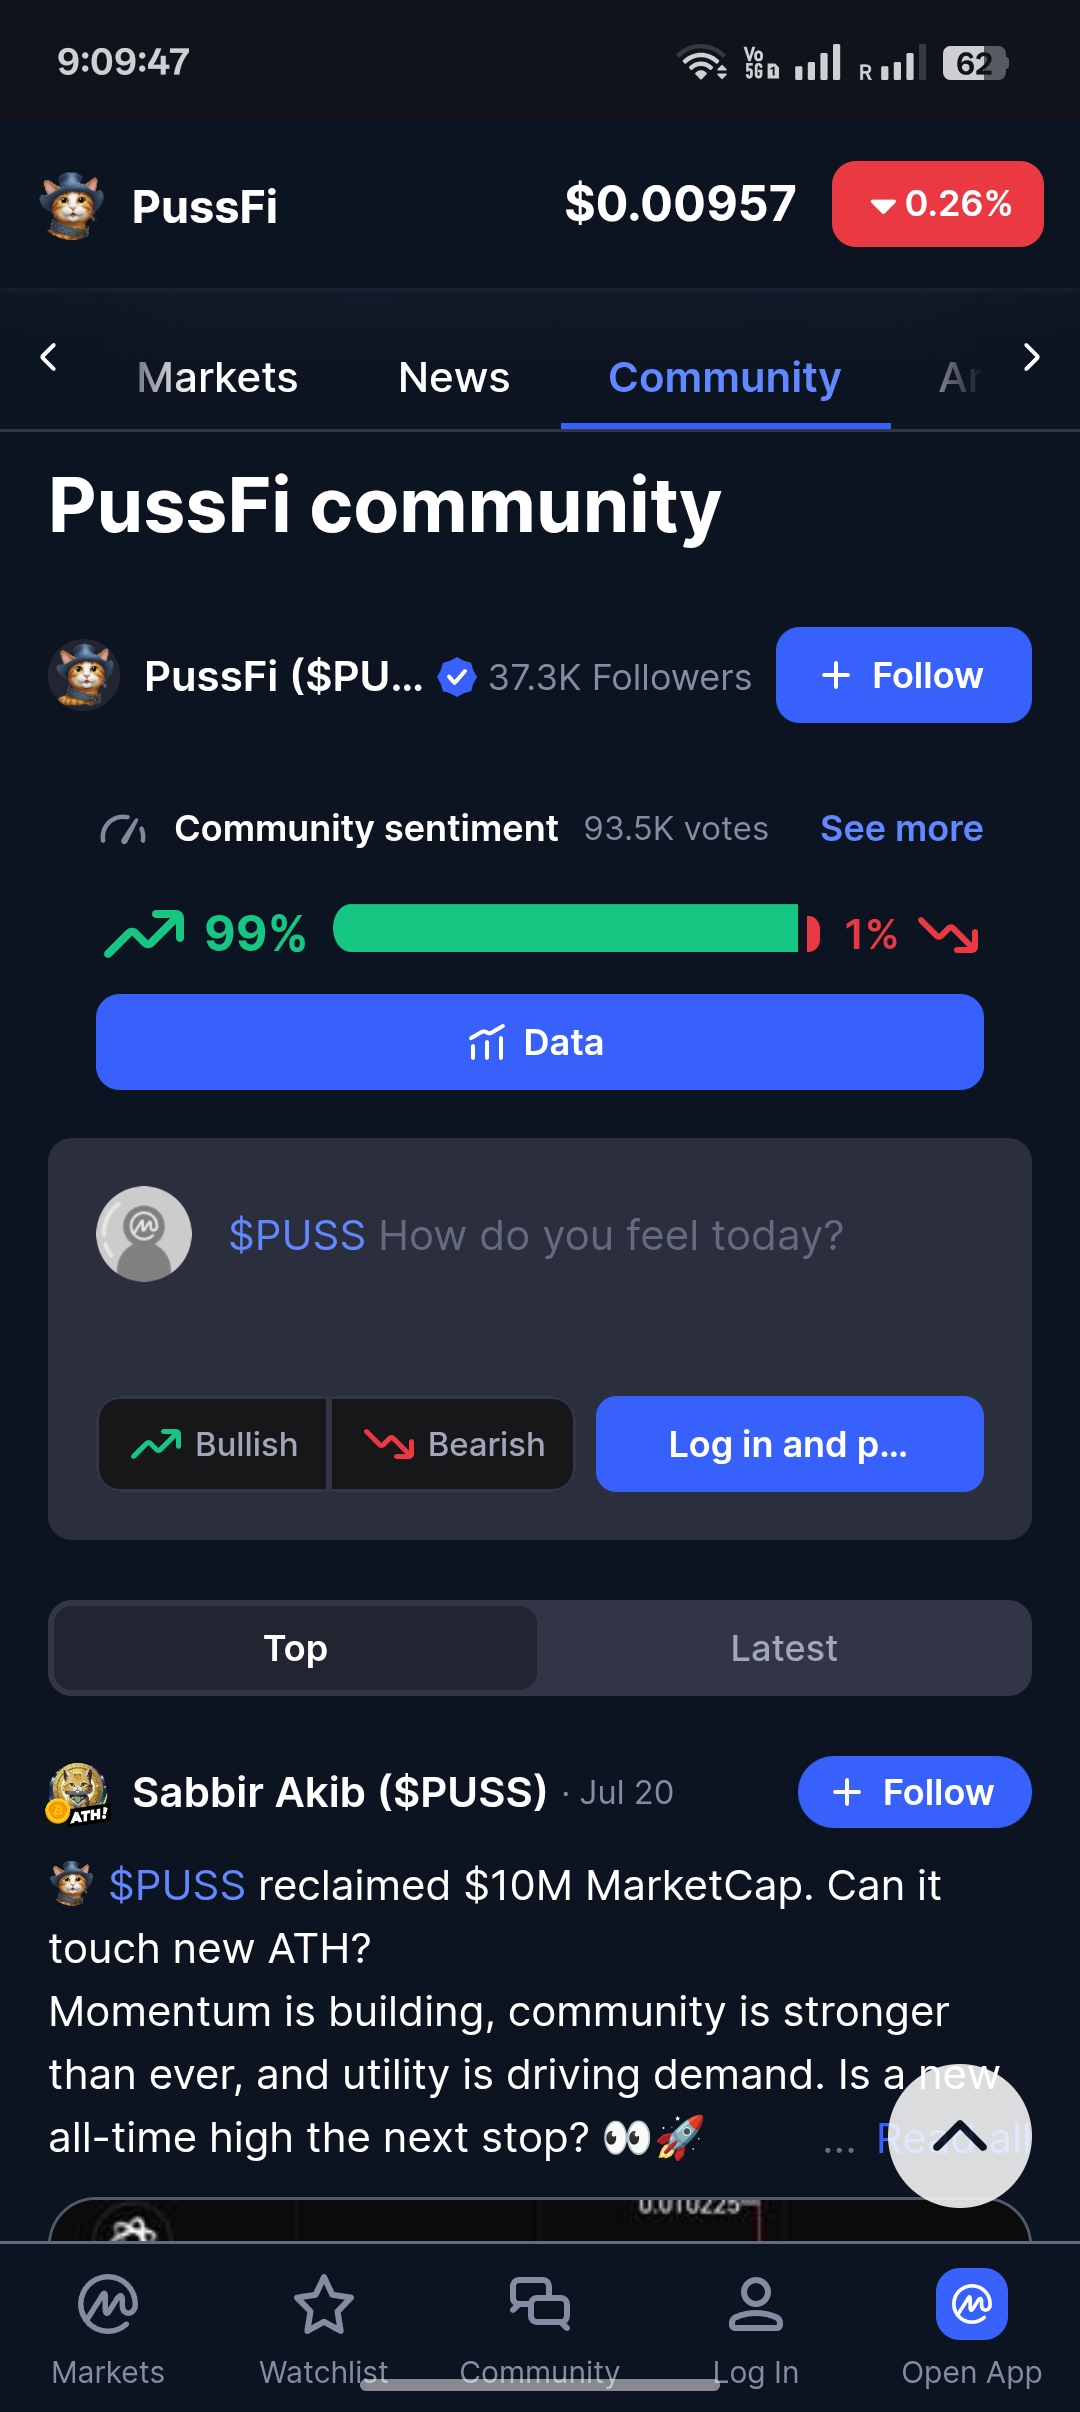This screenshot has height=2412, width=1080.
Task: Select the Bearish sentiment option
Action: [x=453, y=1444]
